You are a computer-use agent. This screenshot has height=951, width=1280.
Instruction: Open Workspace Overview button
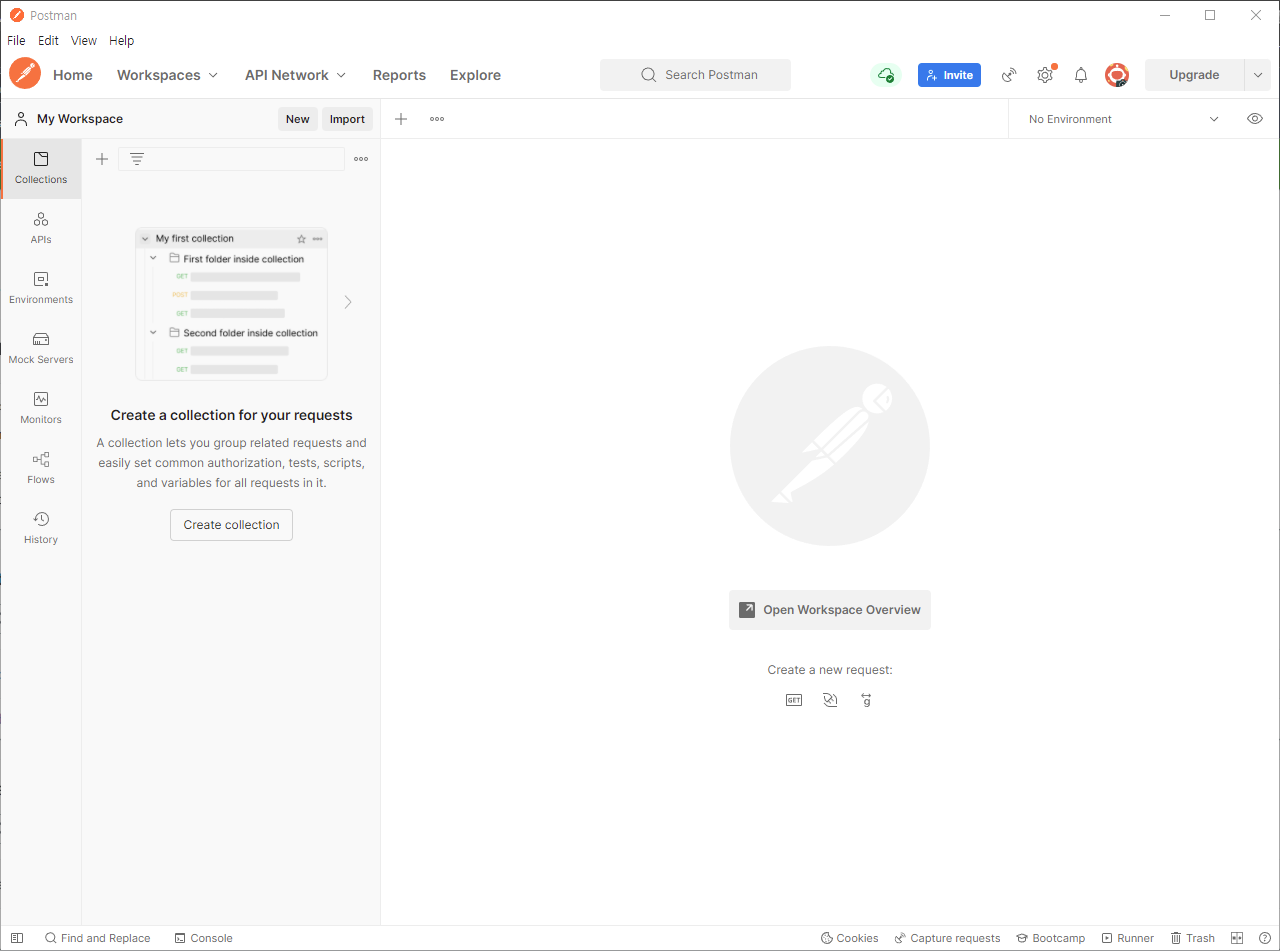[x=830, y=610]
